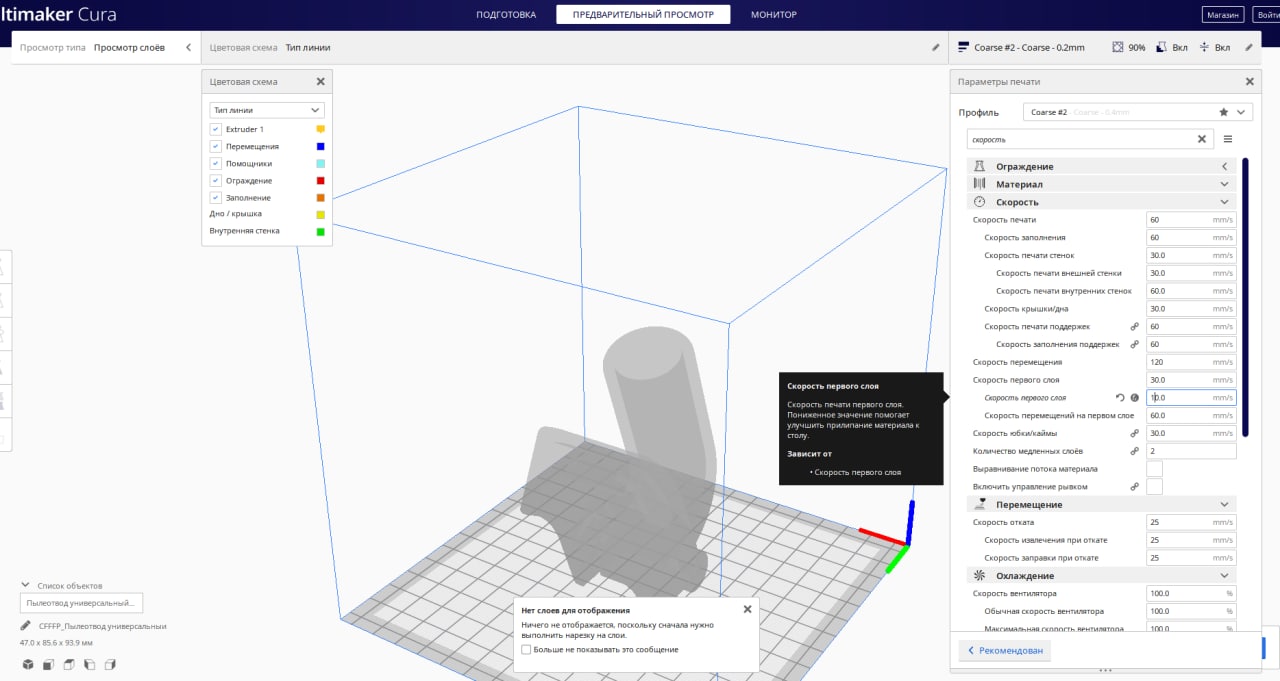This screenshot has width=1280, height=681.
Task: Enable Включить управление рывком checkbox
Action: tap(1154, 487)
